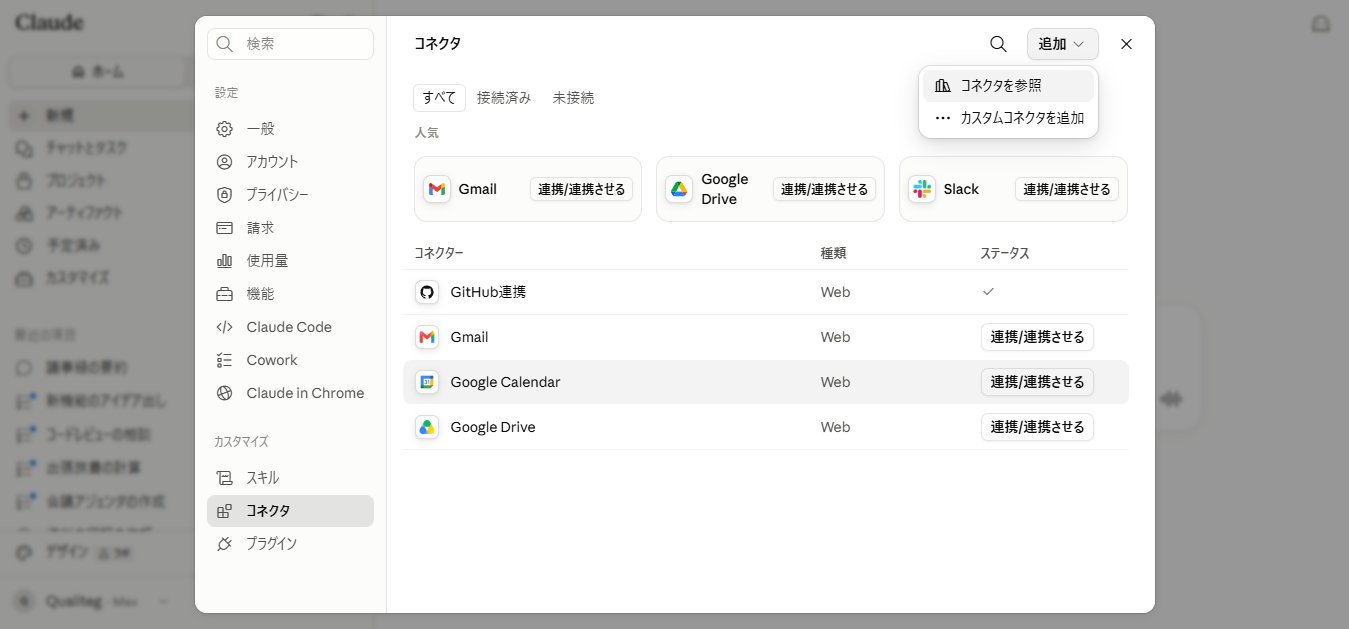Select コネクタ in the sidebar
The height and width of the screenshot is (629, 1349).
click(290, 511)
